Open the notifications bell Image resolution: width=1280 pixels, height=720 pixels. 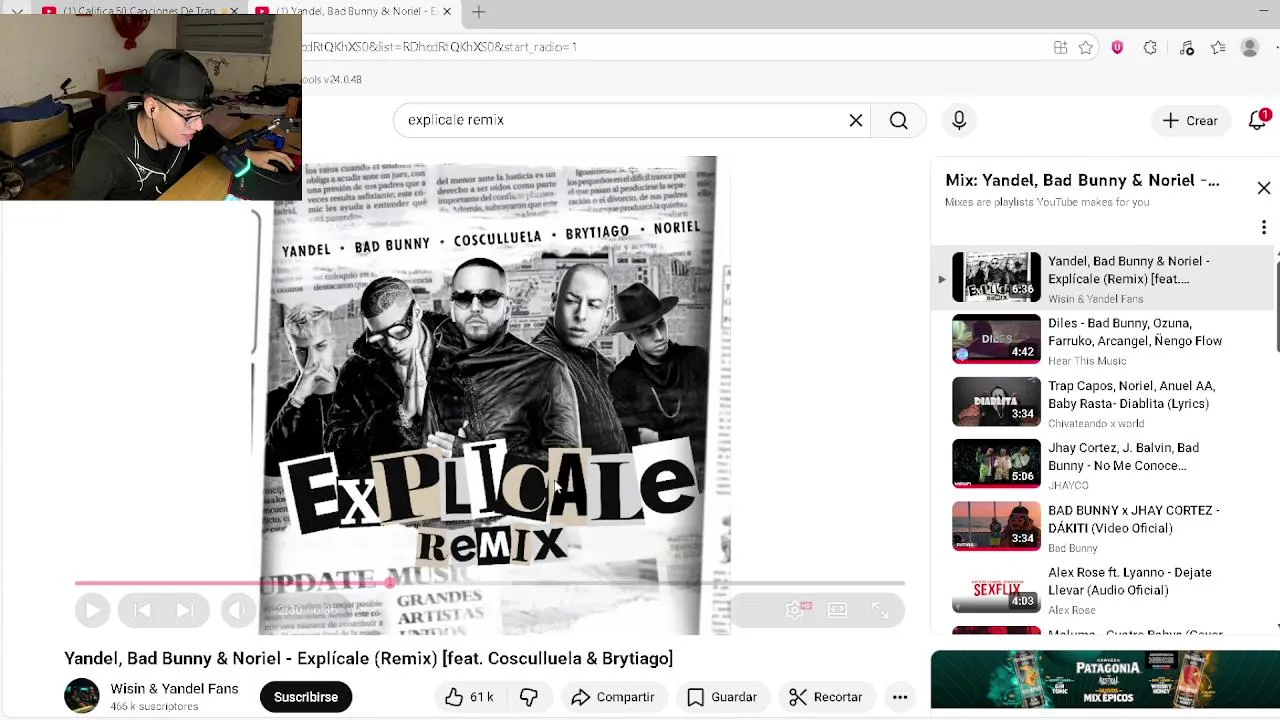[1258, 120]
